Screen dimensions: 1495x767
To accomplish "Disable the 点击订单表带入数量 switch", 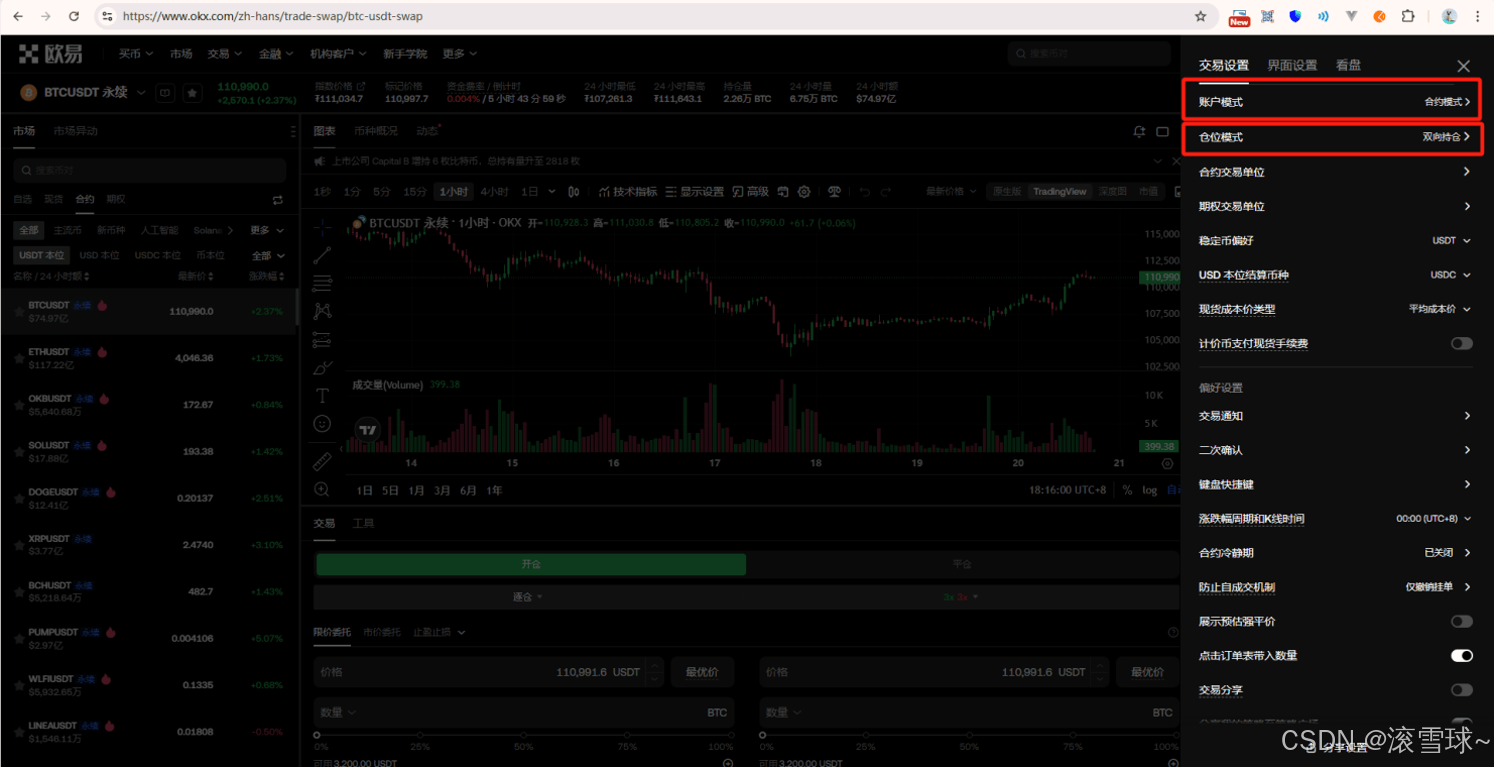I will point(1461,656).
